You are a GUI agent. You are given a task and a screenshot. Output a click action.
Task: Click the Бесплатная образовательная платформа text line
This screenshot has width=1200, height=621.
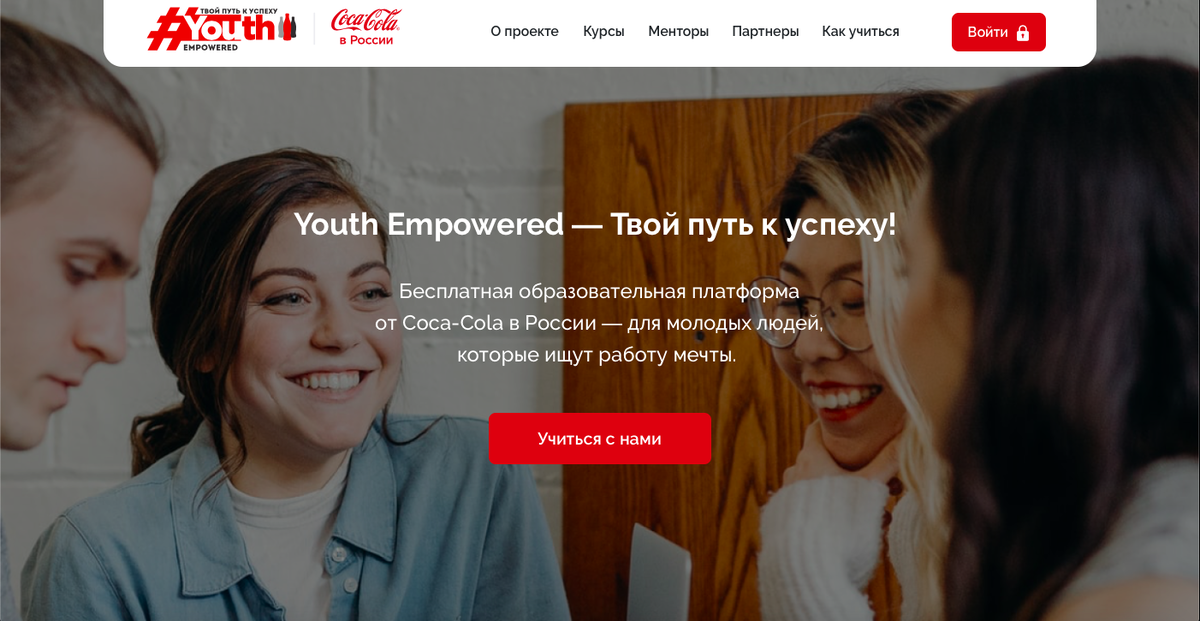pyautogui.click(x=599, y=291)
